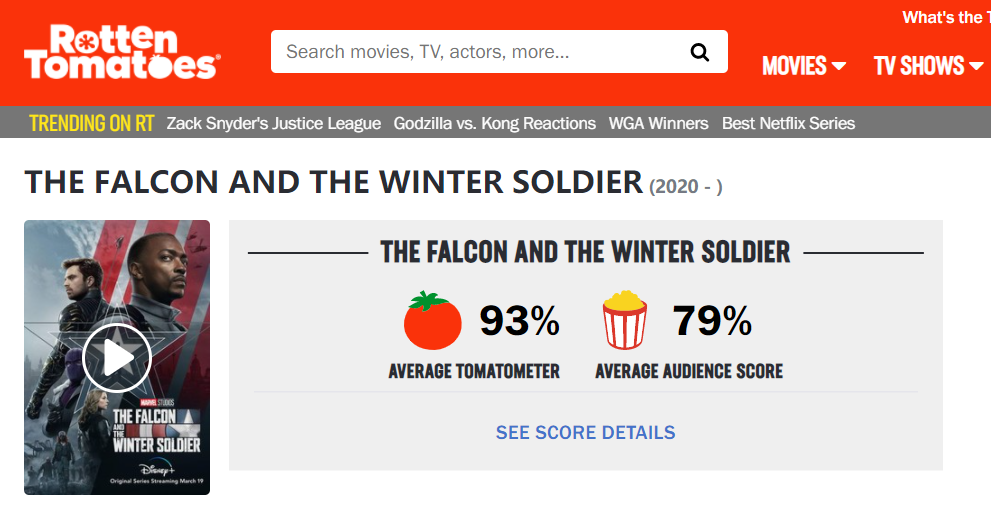Click the Average Audience Score label

coord(689,371)
